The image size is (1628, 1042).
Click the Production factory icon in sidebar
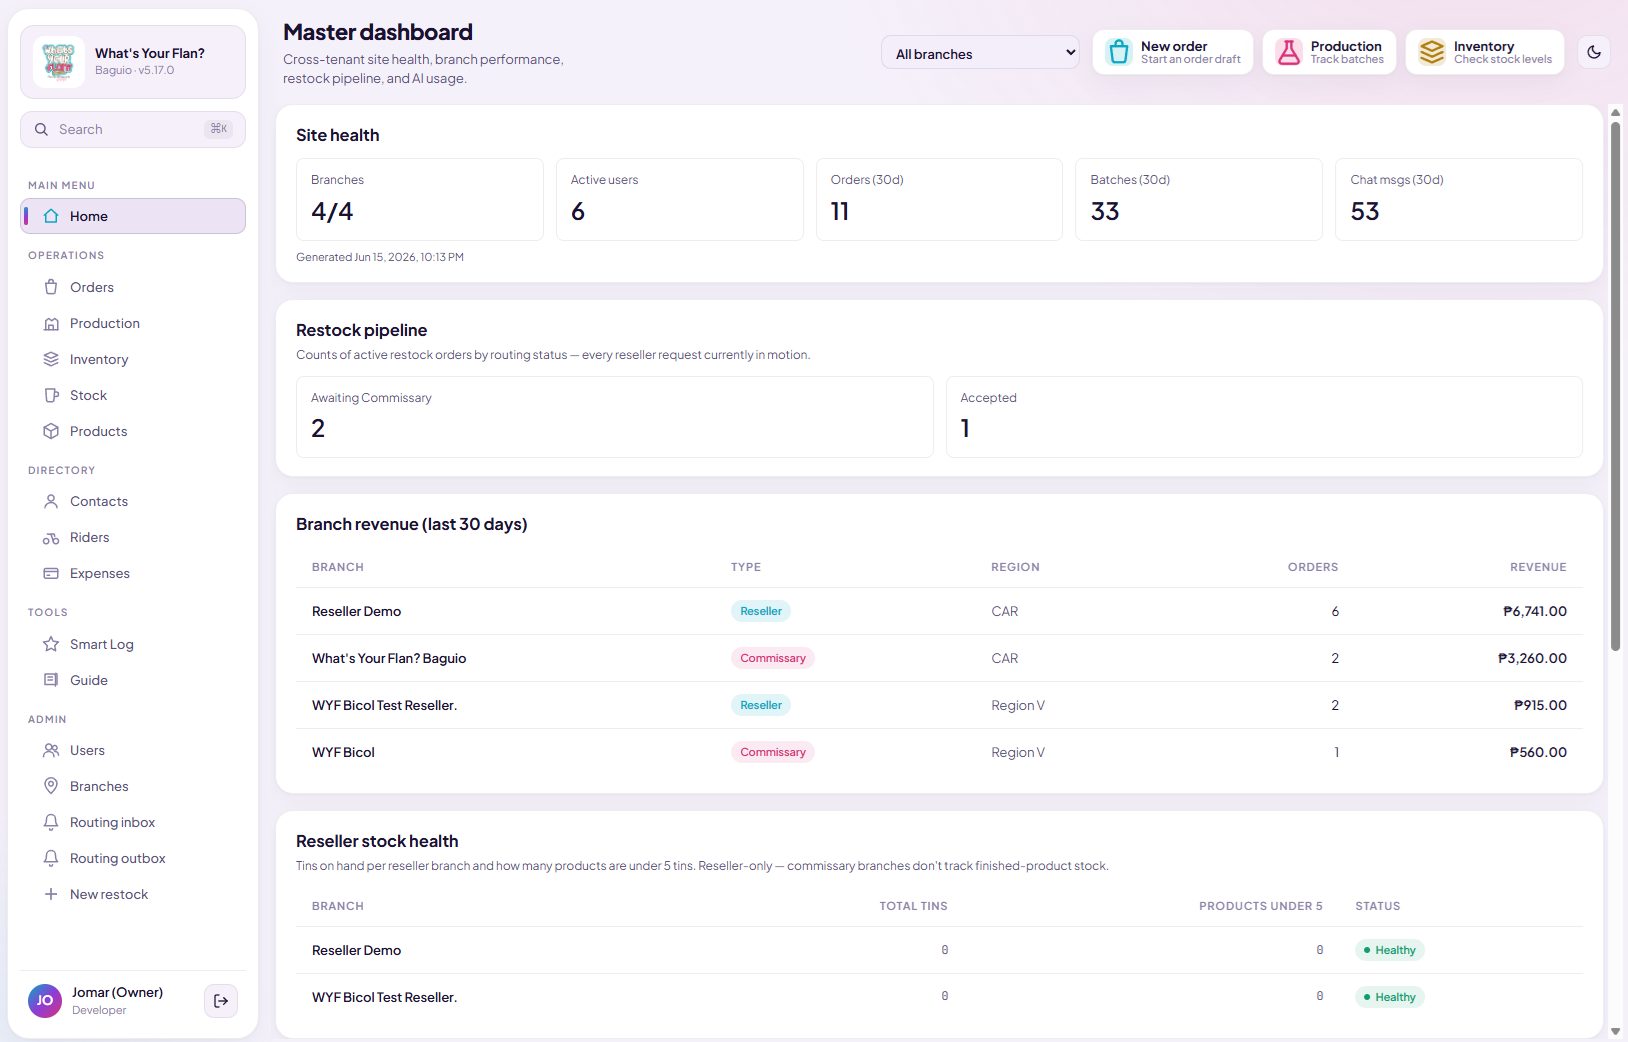(51, 323)
